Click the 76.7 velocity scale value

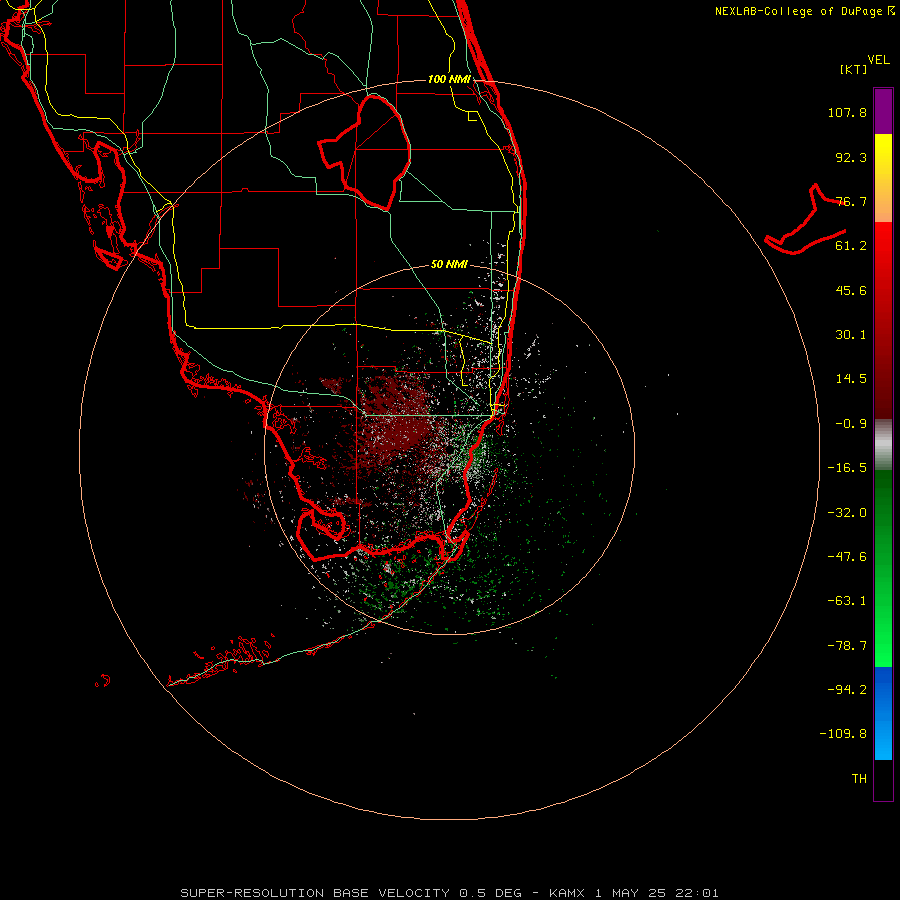851,201
